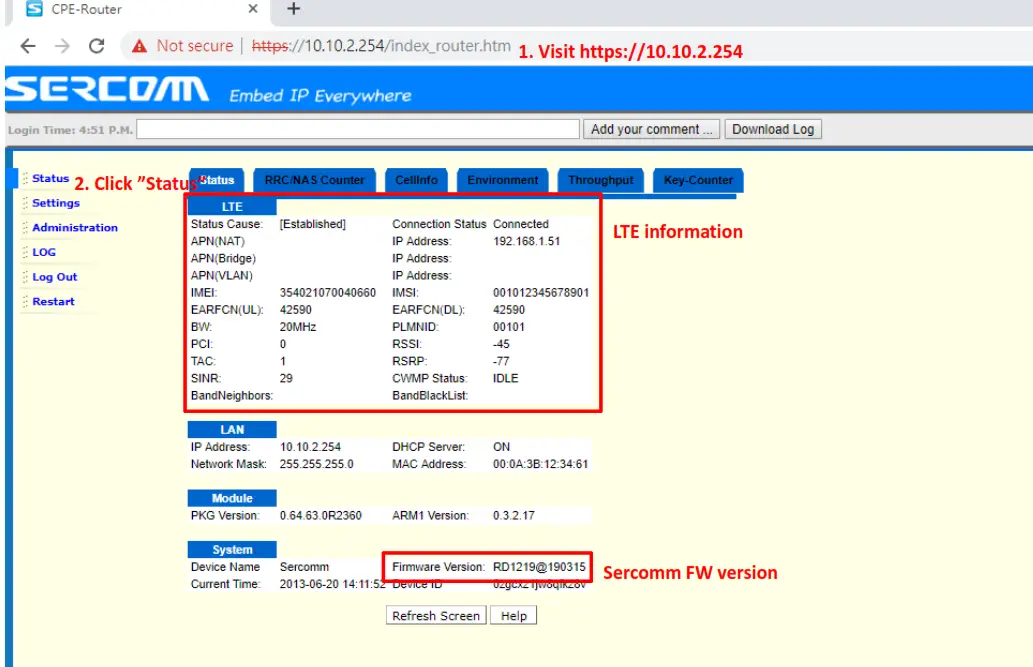Viewport: 1033px width, 667px height.
Task: View the Key-Counter tab
Action: [697, 180]
